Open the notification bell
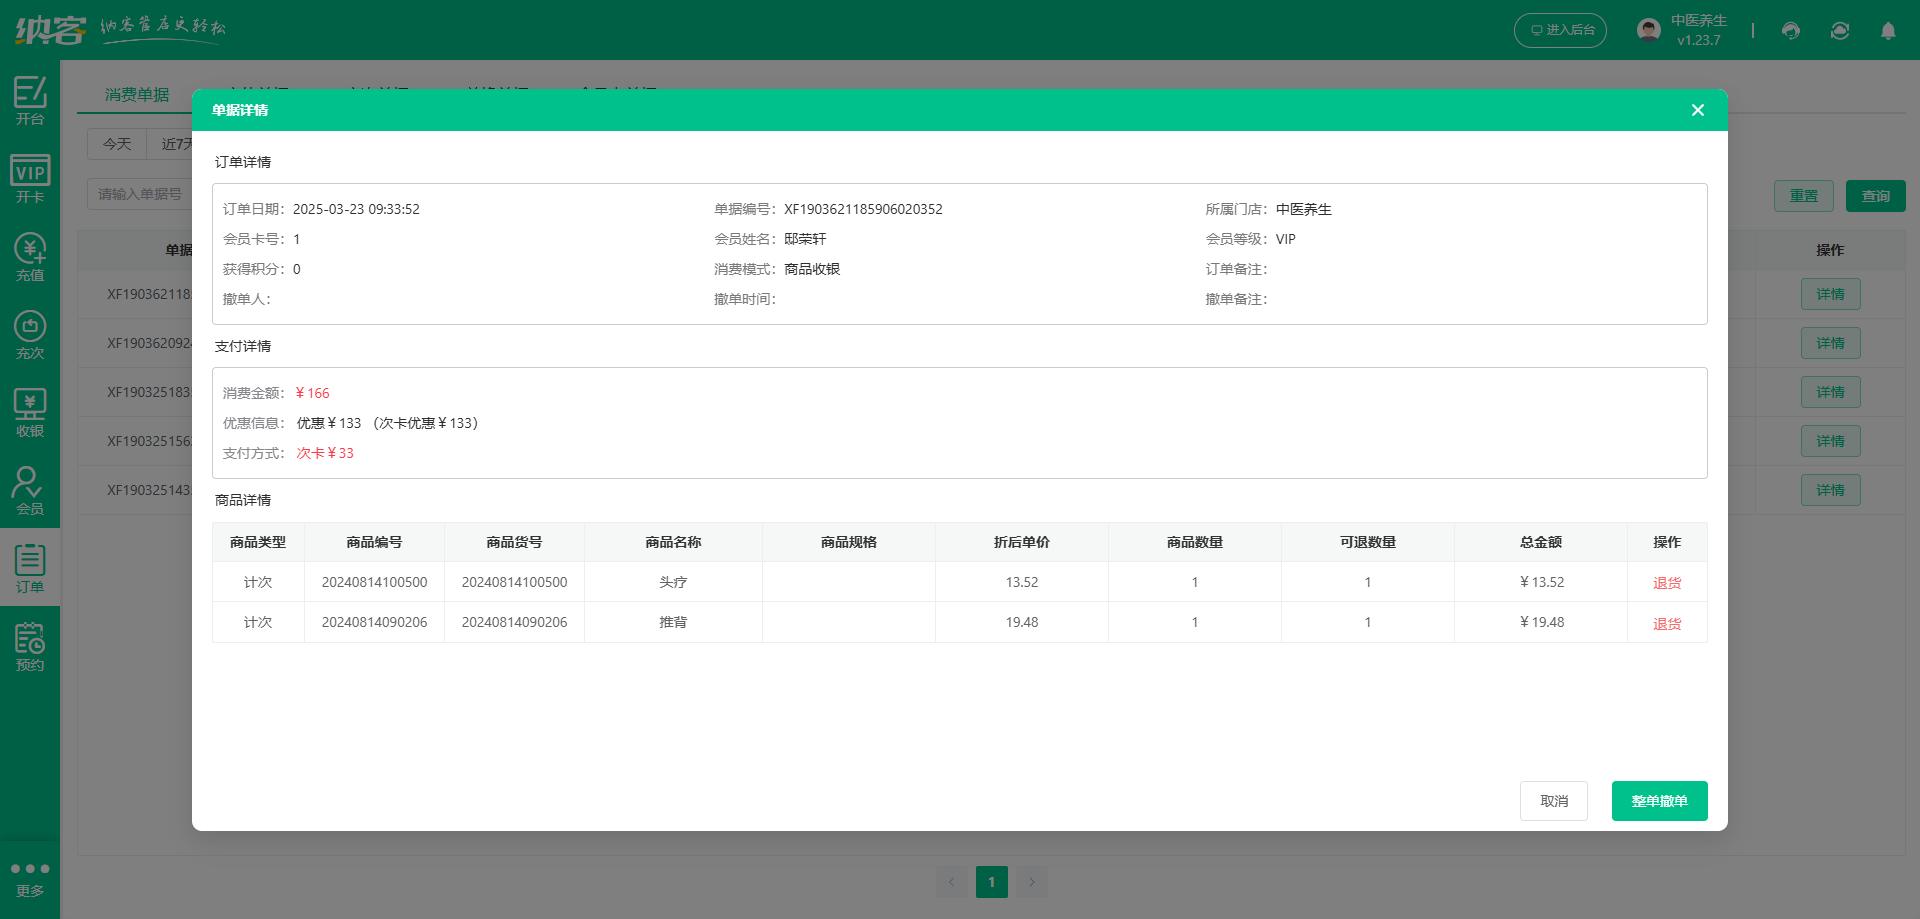The width and height of the screenshot is (1920, 919). tap(1888, 31)
